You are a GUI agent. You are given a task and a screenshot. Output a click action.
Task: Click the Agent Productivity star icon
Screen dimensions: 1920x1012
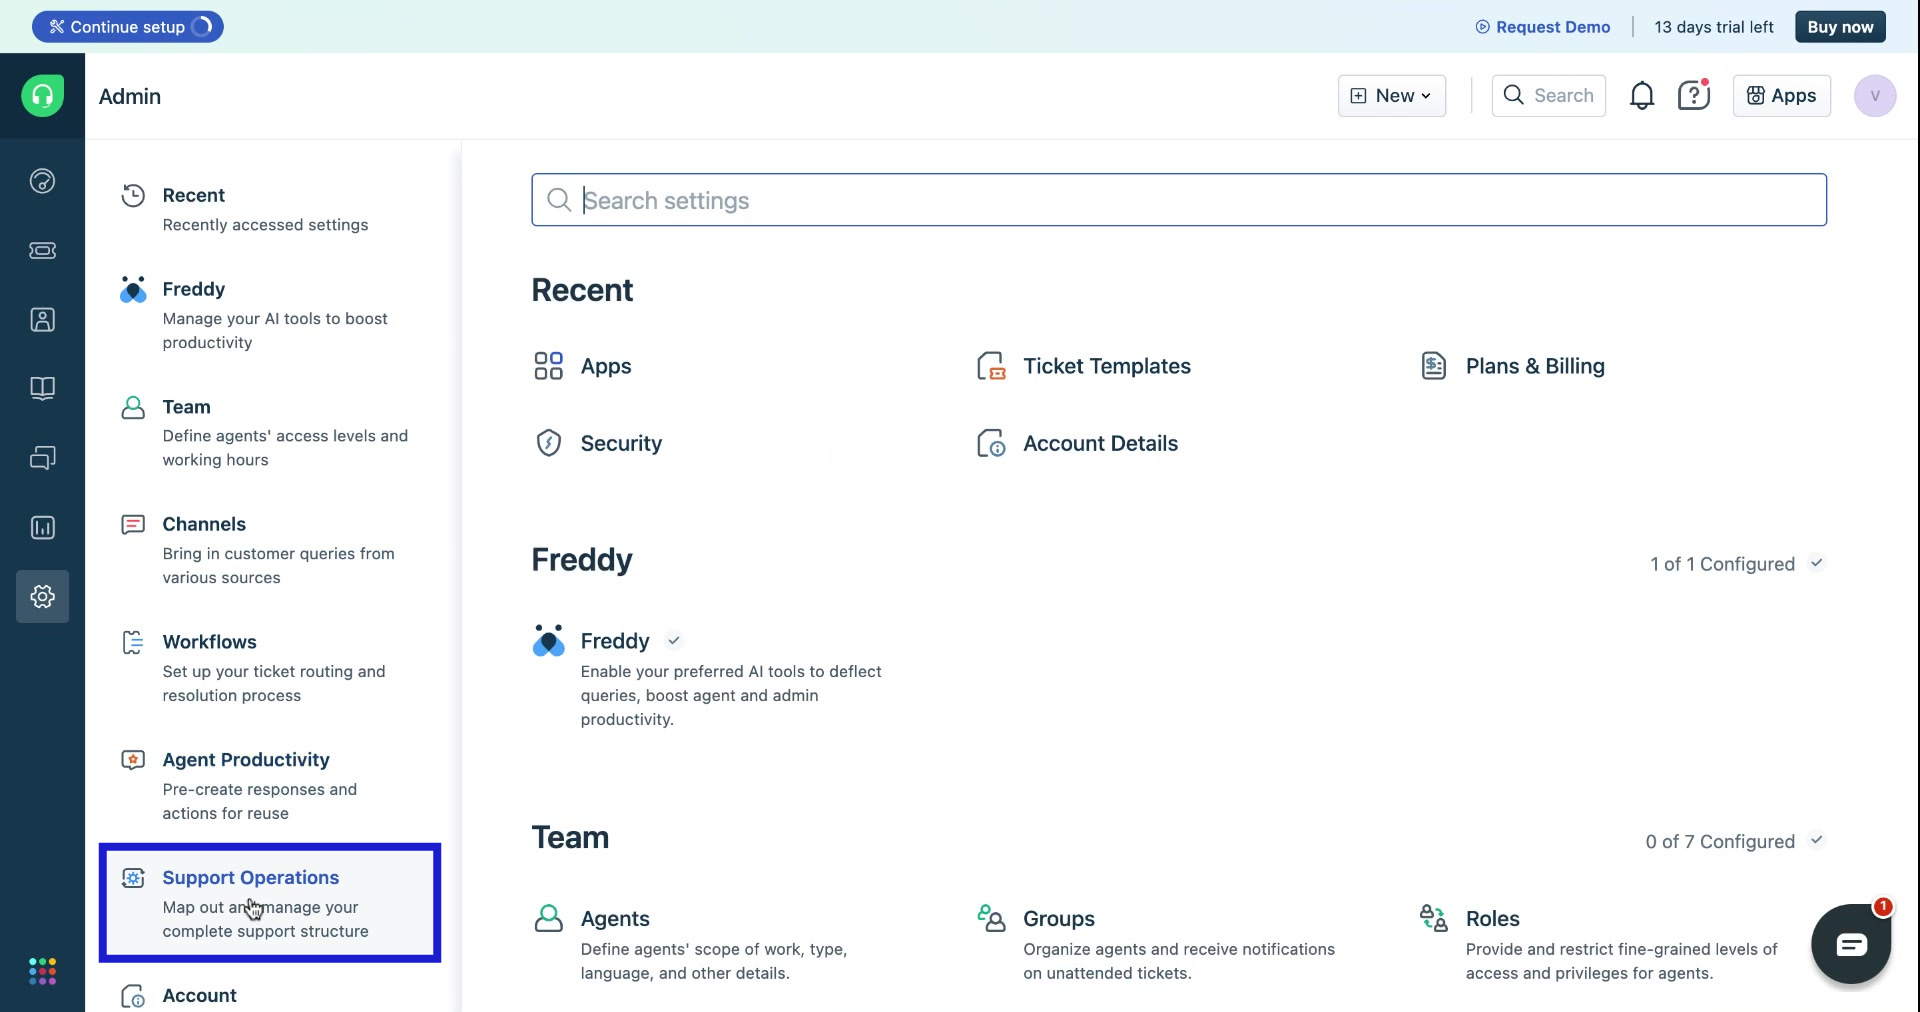click(133, 760)
